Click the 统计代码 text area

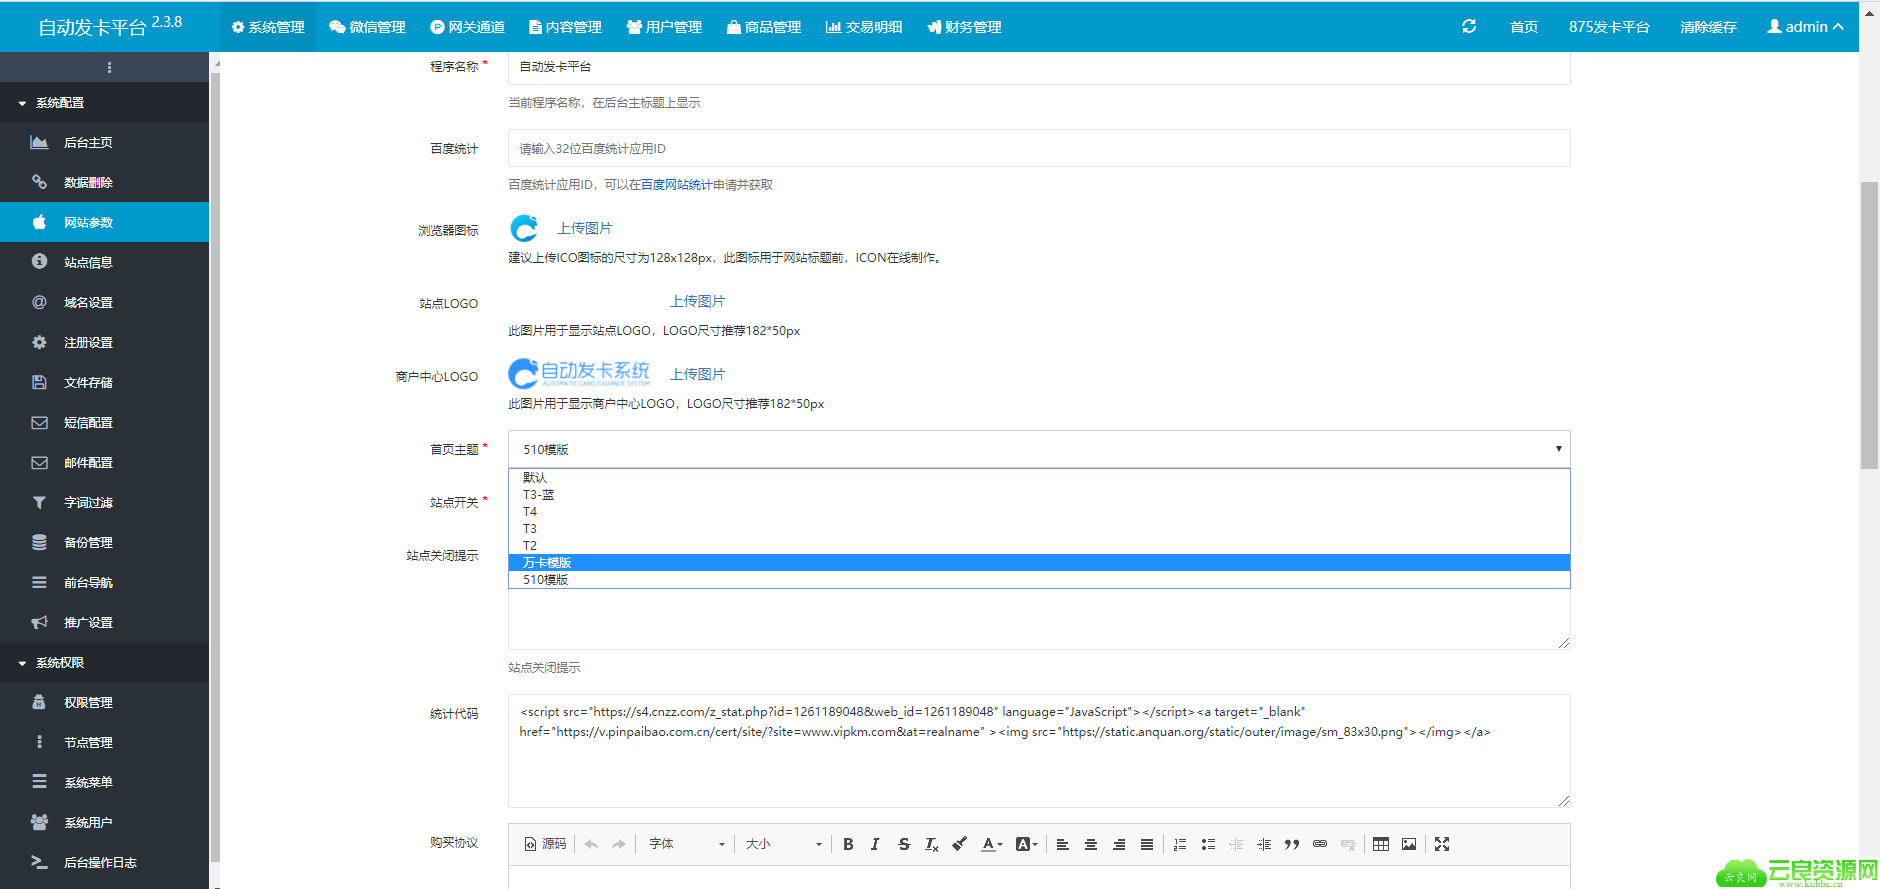[x=1039, y=751]
